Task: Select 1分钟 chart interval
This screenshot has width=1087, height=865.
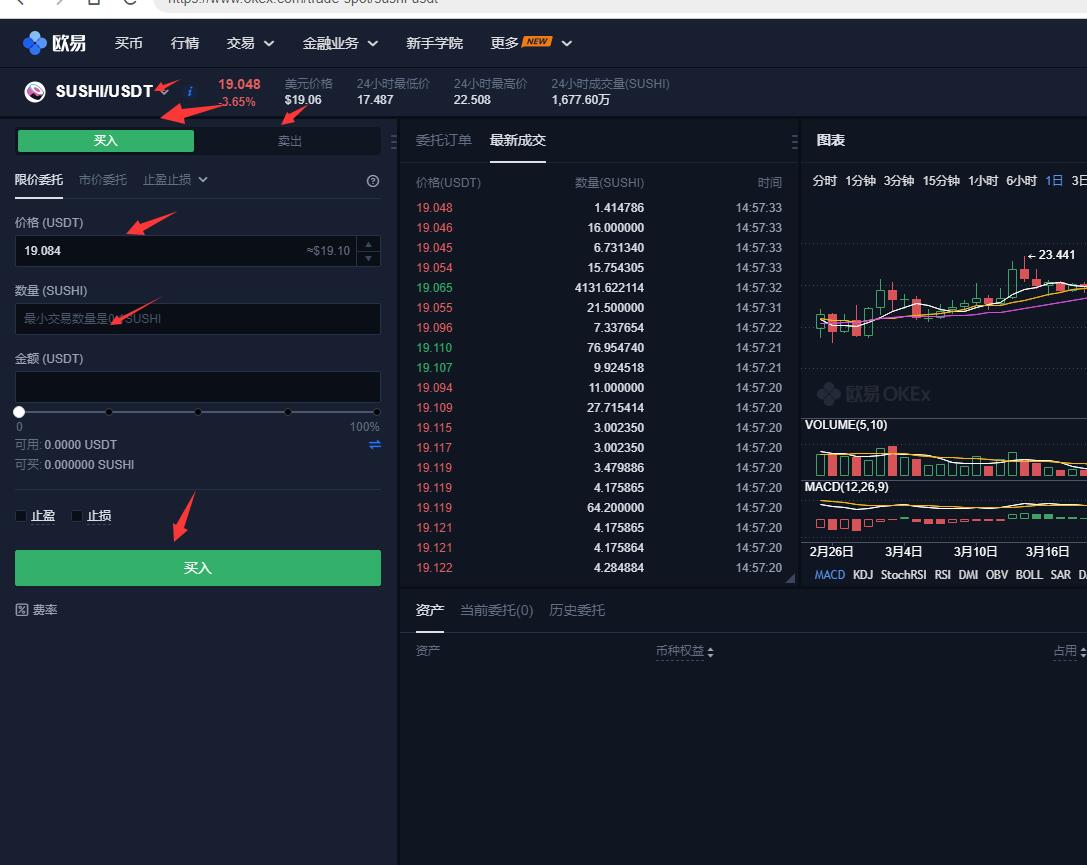Action: click(x=860, y=181)
